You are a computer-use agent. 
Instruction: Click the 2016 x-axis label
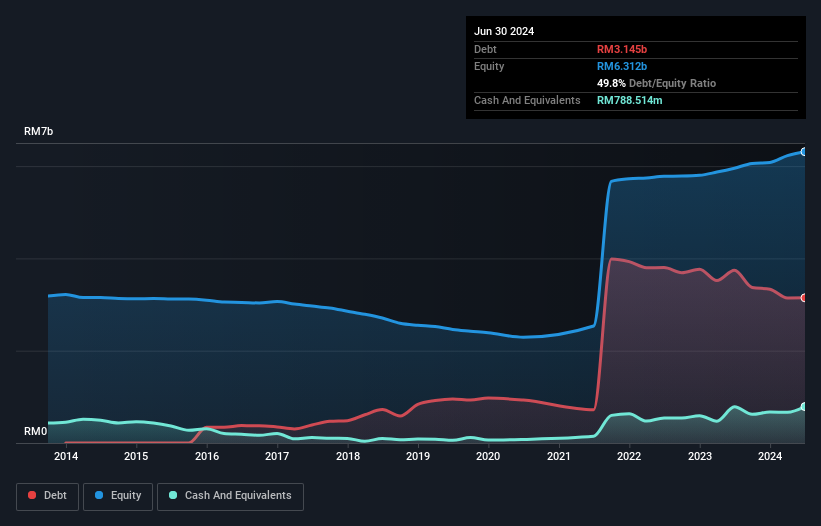pyautogui.click(x=207, y=456)
